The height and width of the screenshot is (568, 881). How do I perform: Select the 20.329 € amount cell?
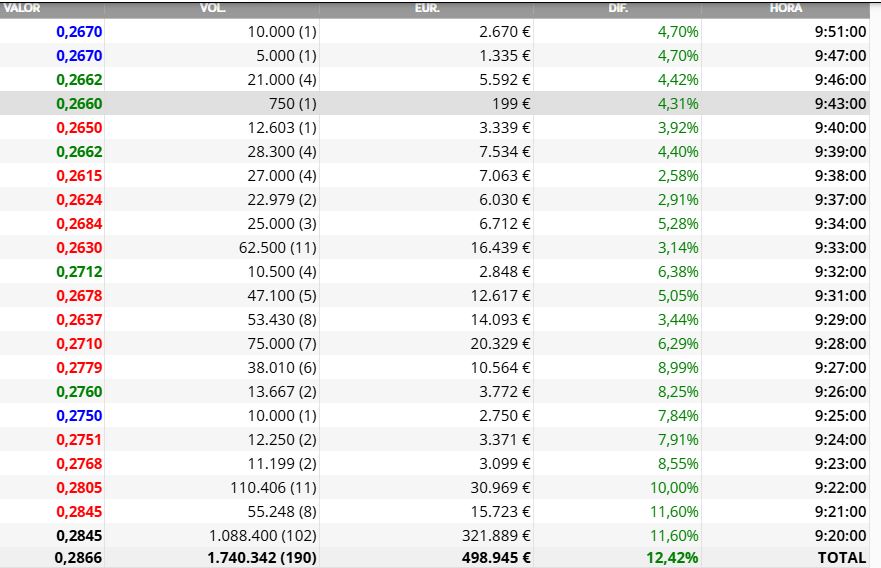pyautogui.click(x=500, y=344)
